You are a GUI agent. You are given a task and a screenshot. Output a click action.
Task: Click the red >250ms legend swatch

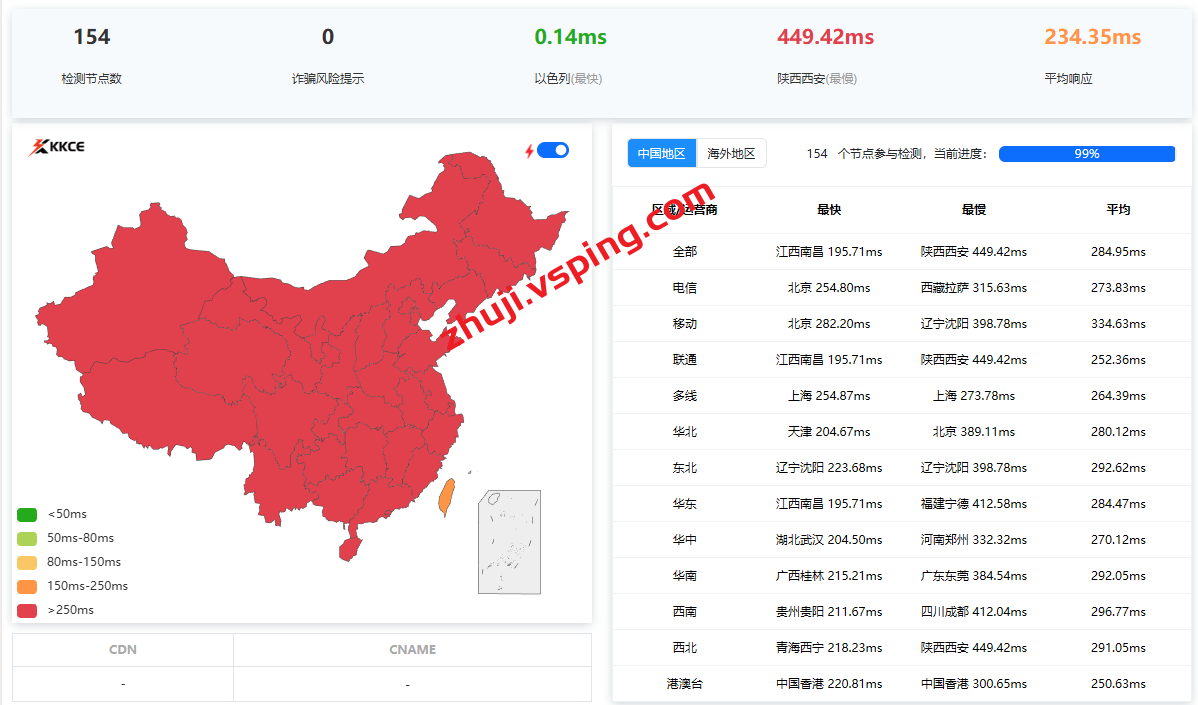[x=27, y=611]
